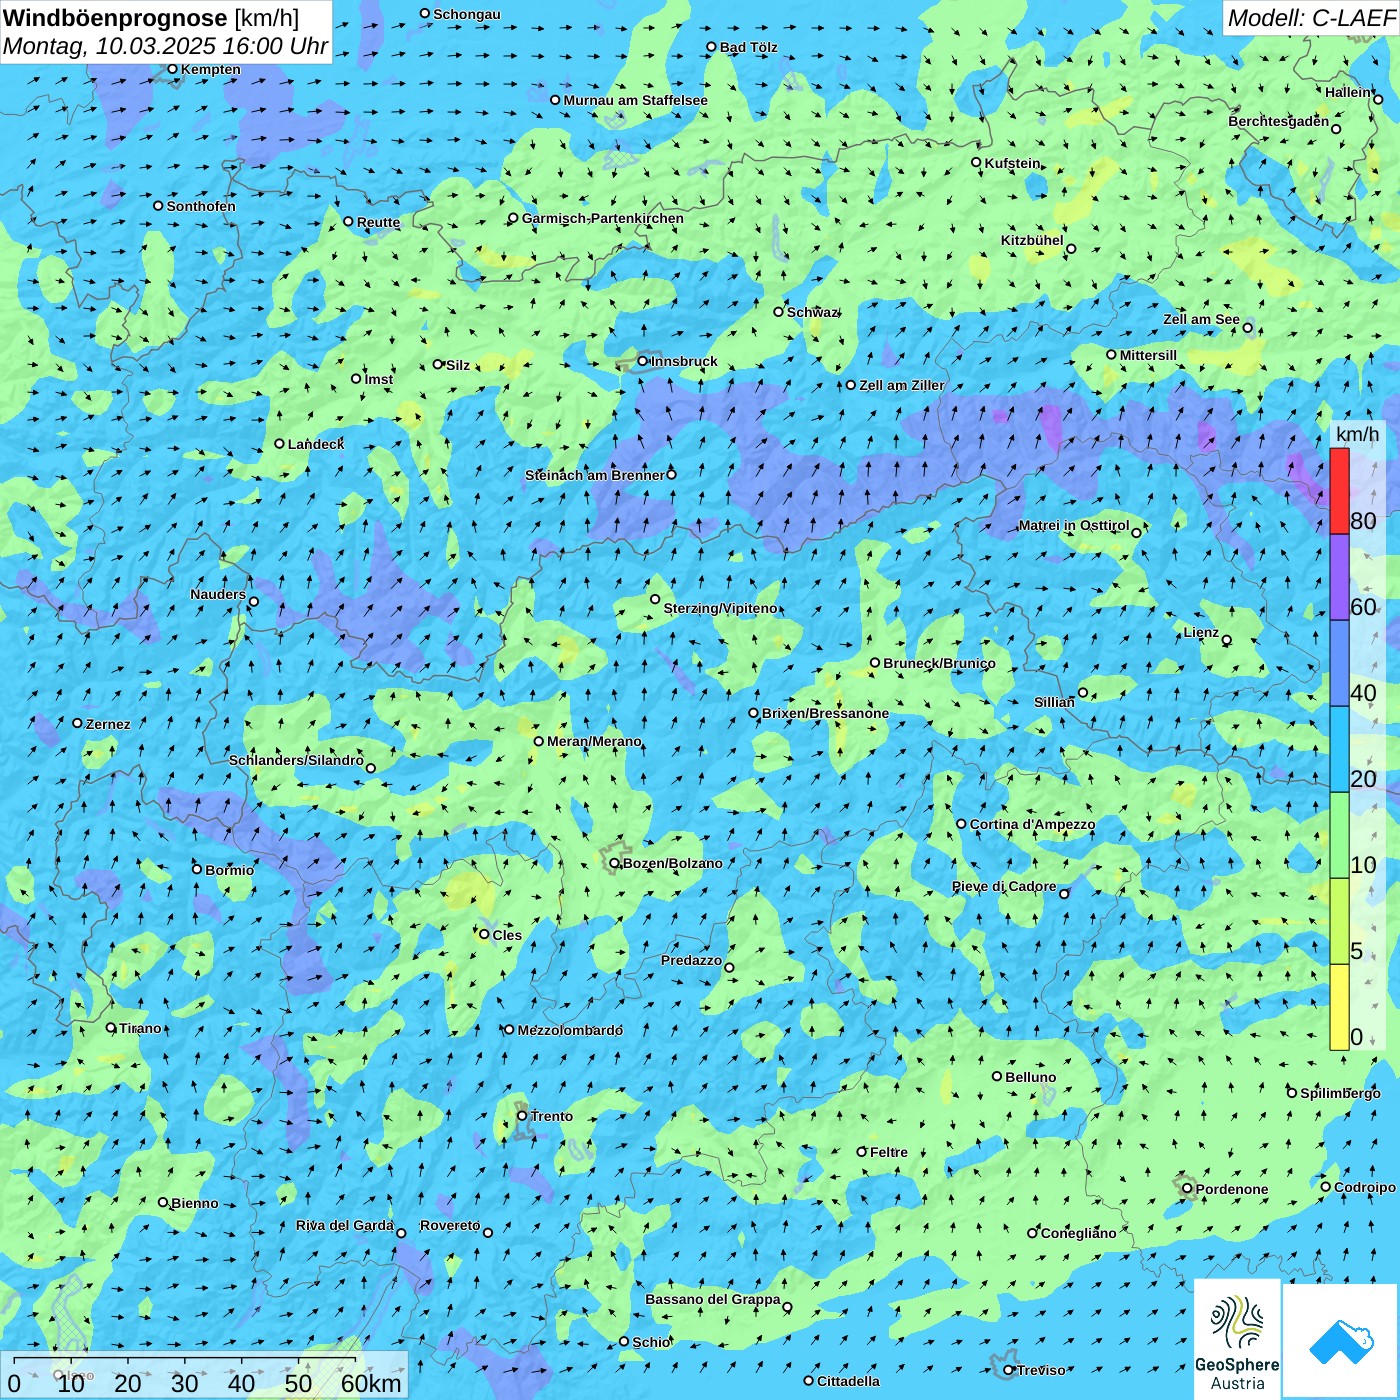Click the Tirano location marker
1400x1400 pixels.
(111, 1027)
